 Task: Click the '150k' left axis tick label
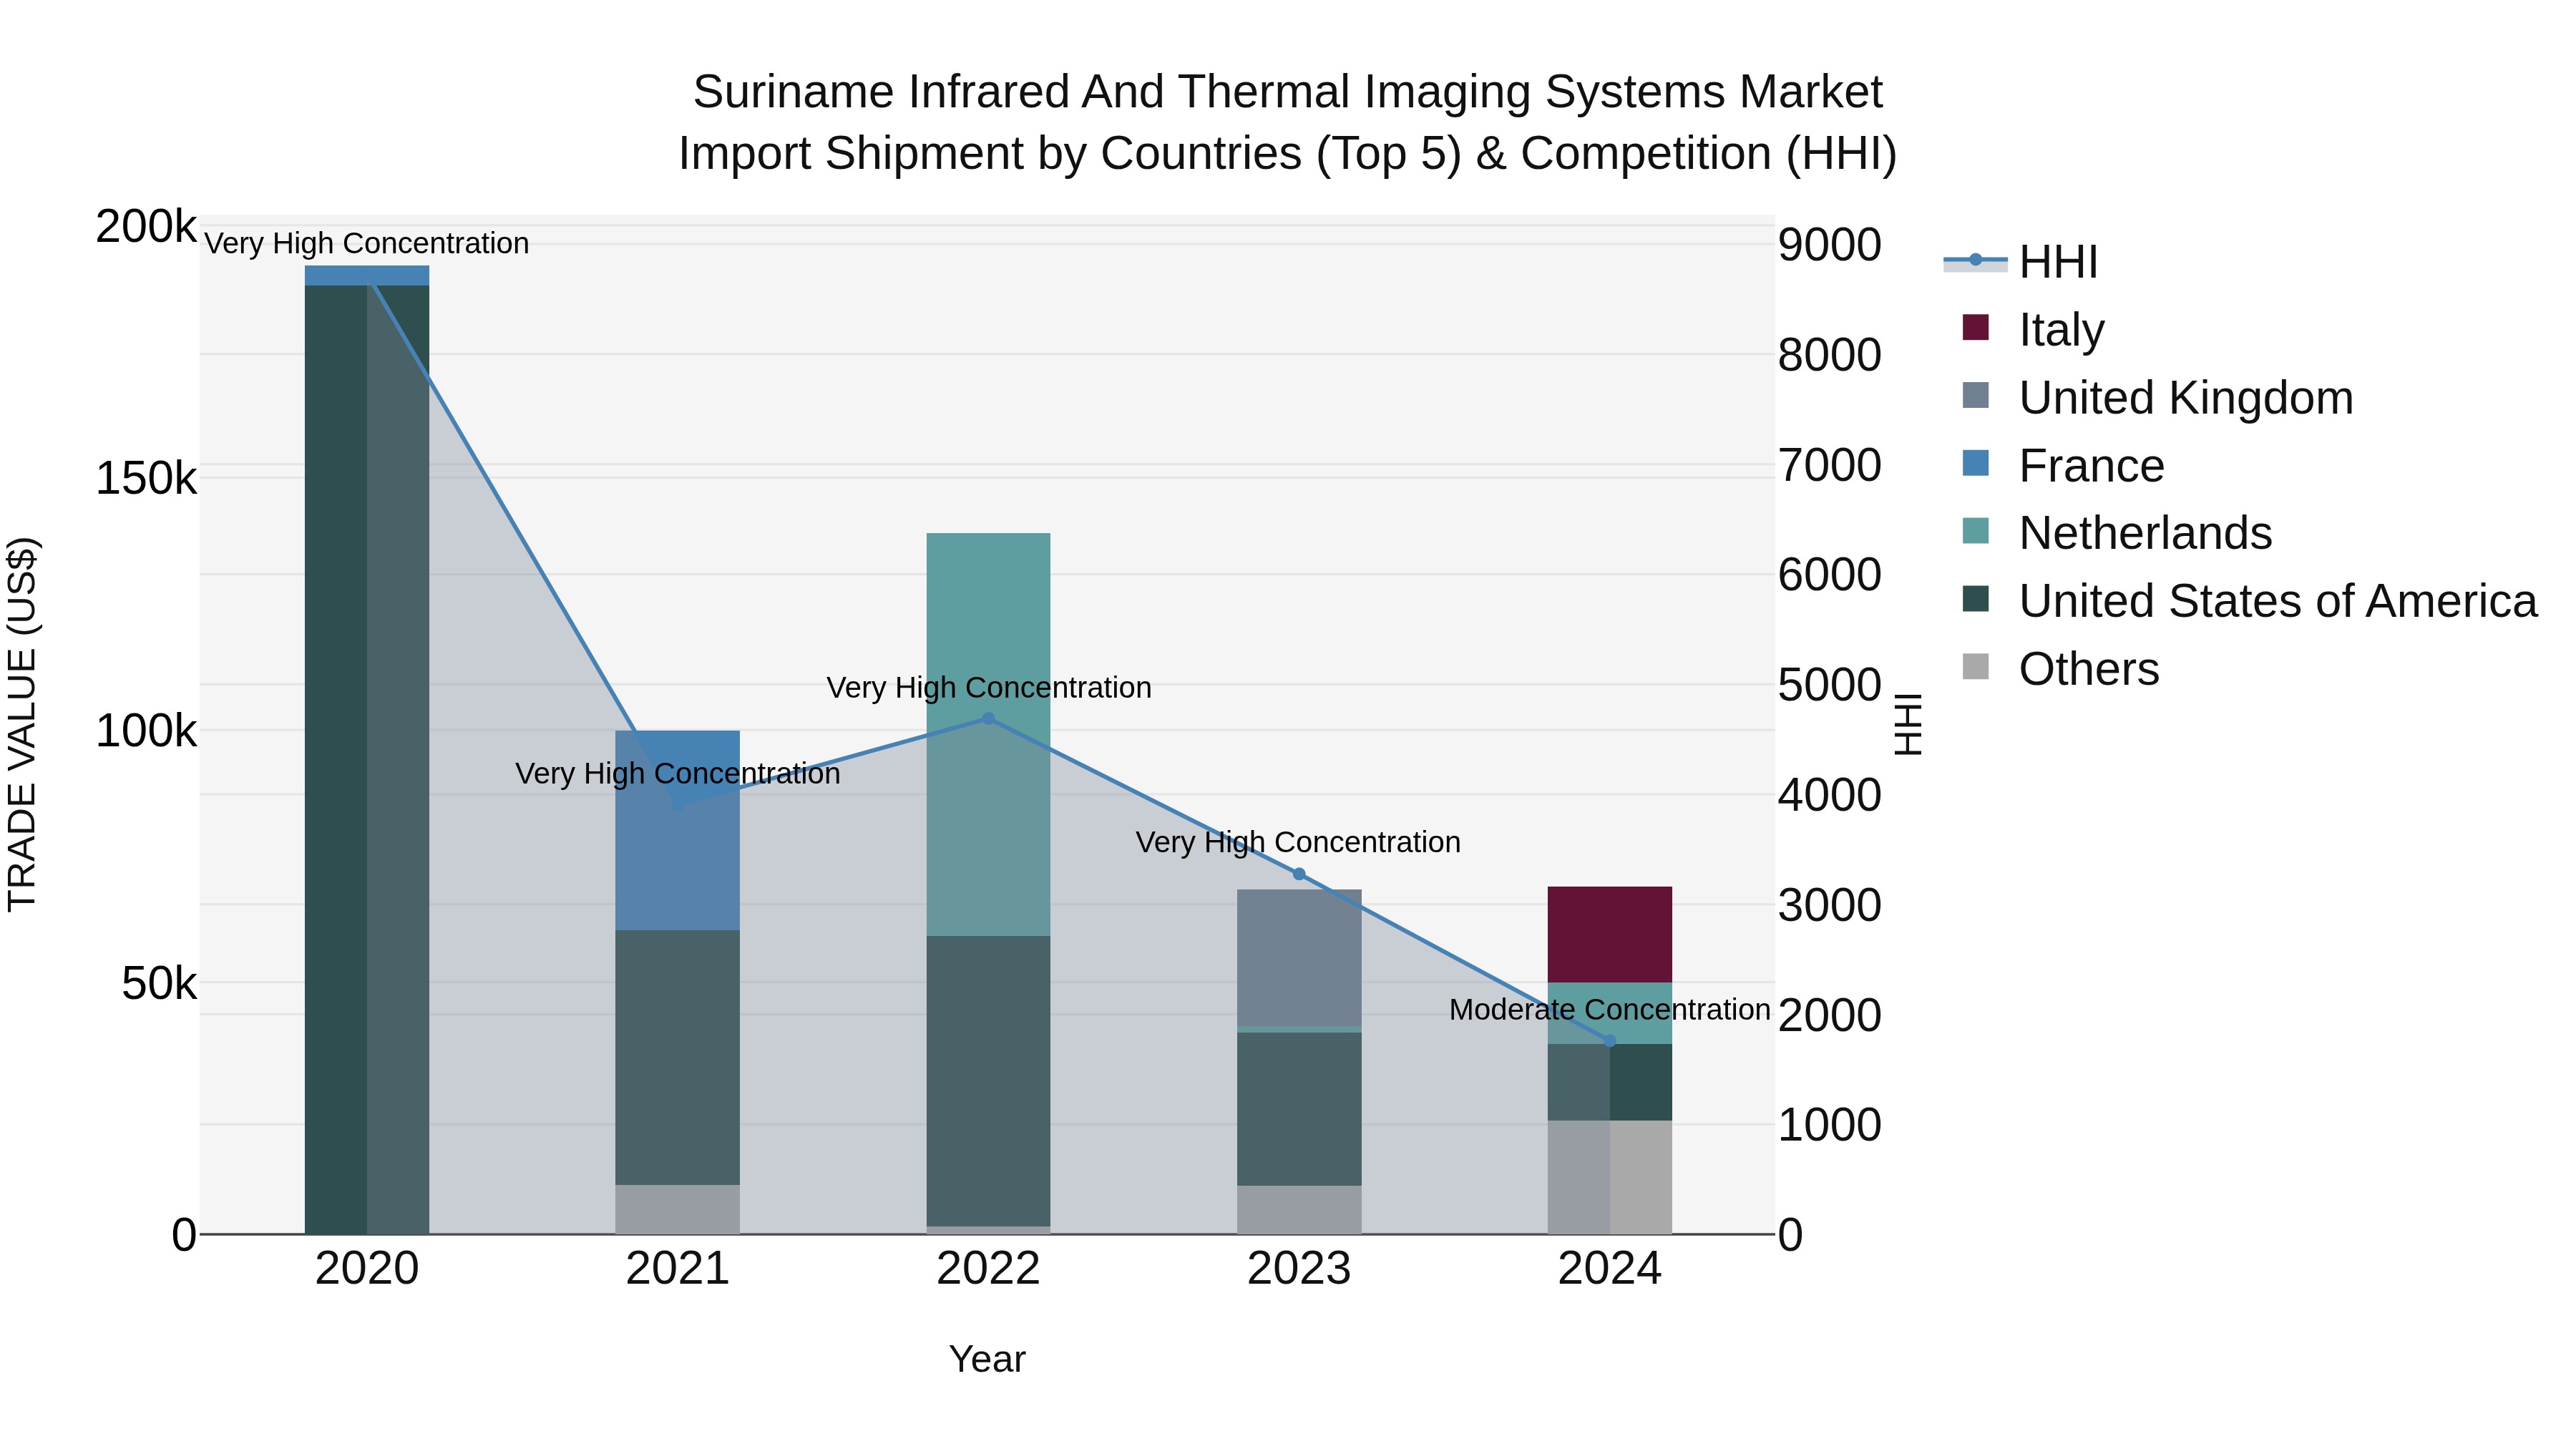pos(146,478)
